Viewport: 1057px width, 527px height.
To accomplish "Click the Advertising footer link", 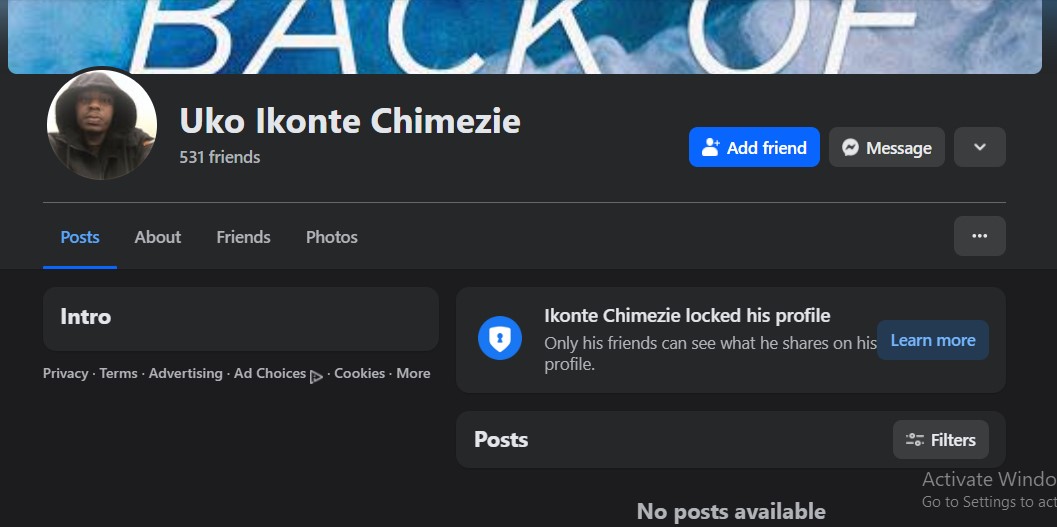I will tap(185, 373).
